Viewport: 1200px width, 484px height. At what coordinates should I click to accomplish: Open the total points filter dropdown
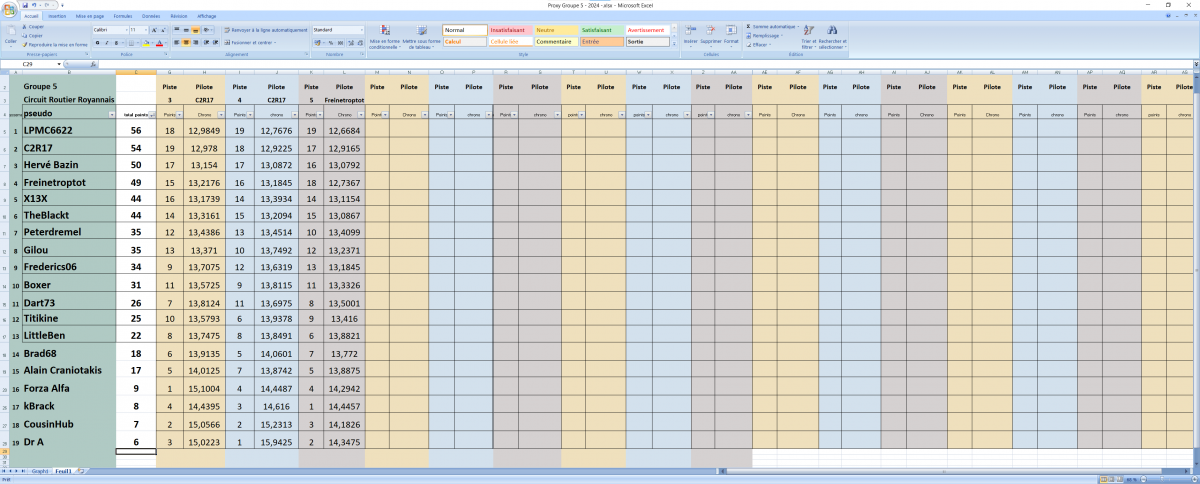152,115
